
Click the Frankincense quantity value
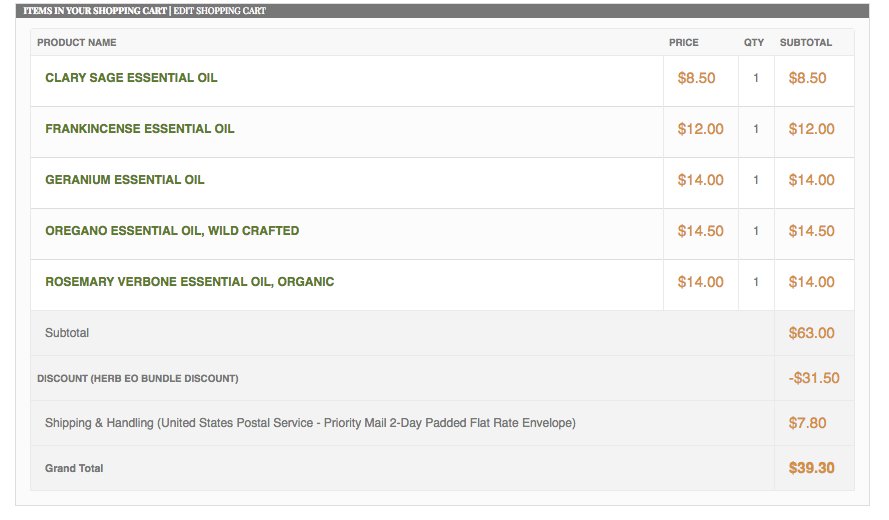(x=756, y=129)
